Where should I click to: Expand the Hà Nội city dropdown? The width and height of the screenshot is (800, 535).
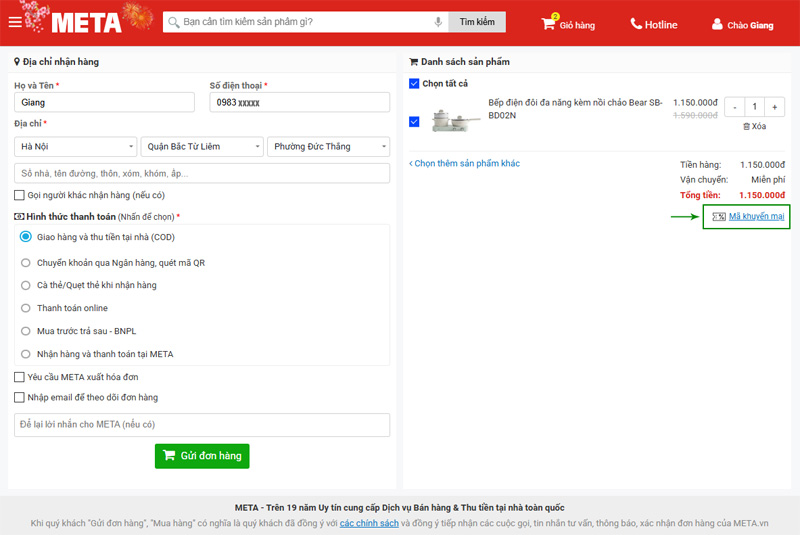point(74,147)
